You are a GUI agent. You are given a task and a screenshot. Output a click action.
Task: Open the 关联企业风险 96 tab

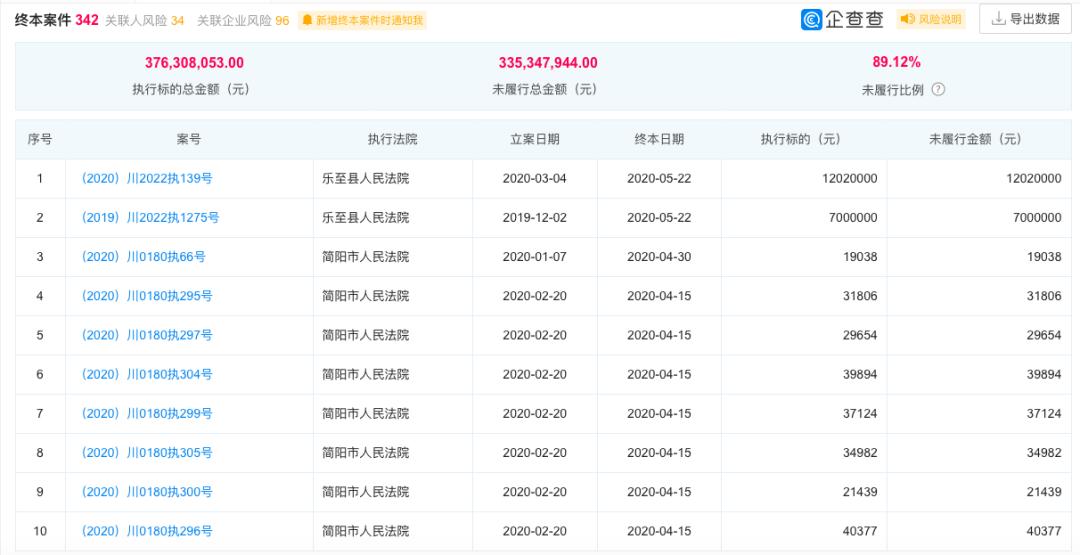pyautogui.click(x=242, y=20)
